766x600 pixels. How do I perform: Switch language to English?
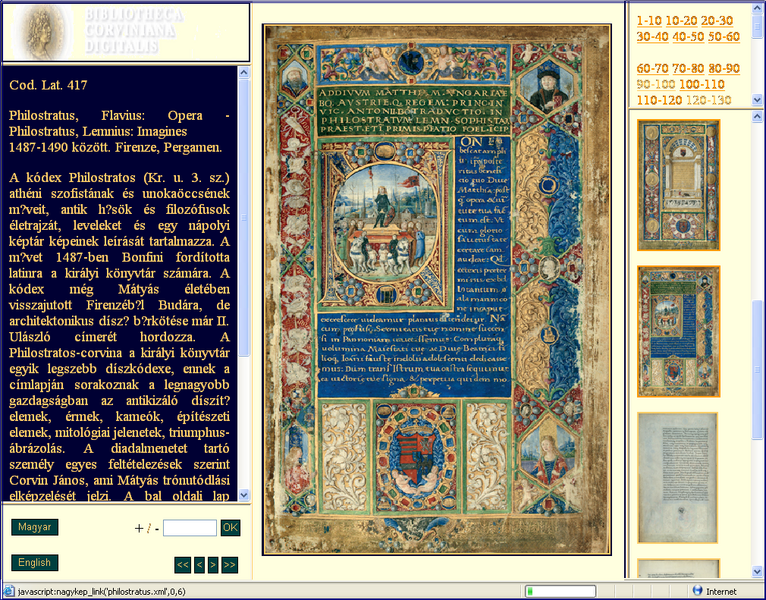click(35, 563)
